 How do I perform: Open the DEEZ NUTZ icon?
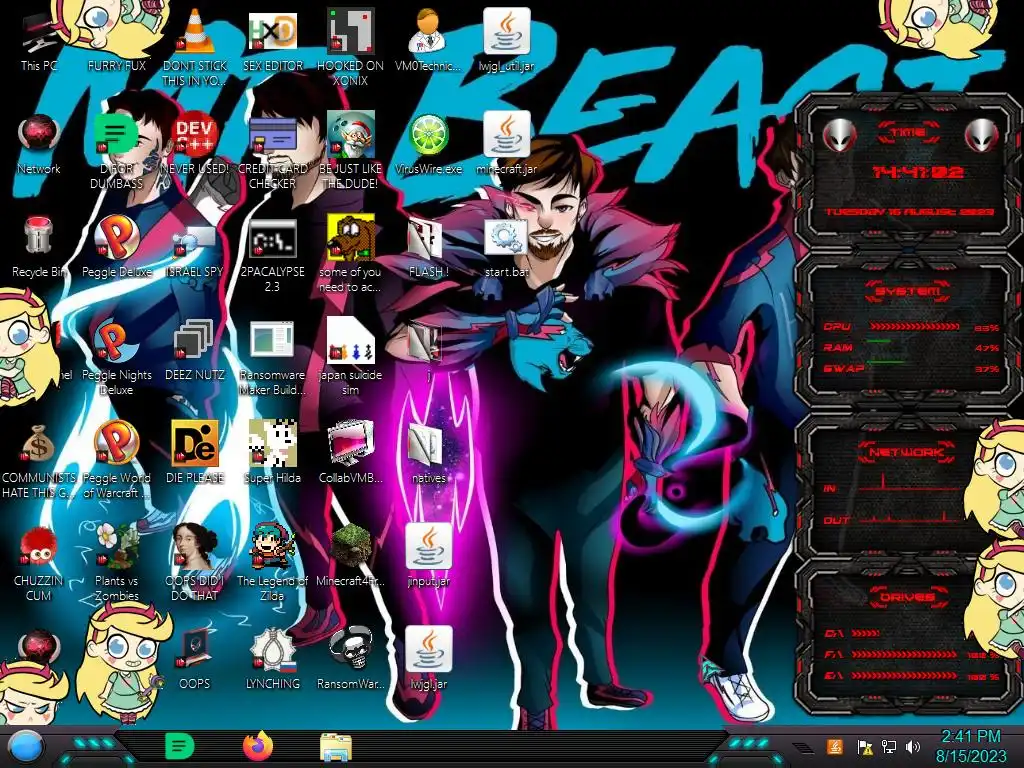(194, 341)
